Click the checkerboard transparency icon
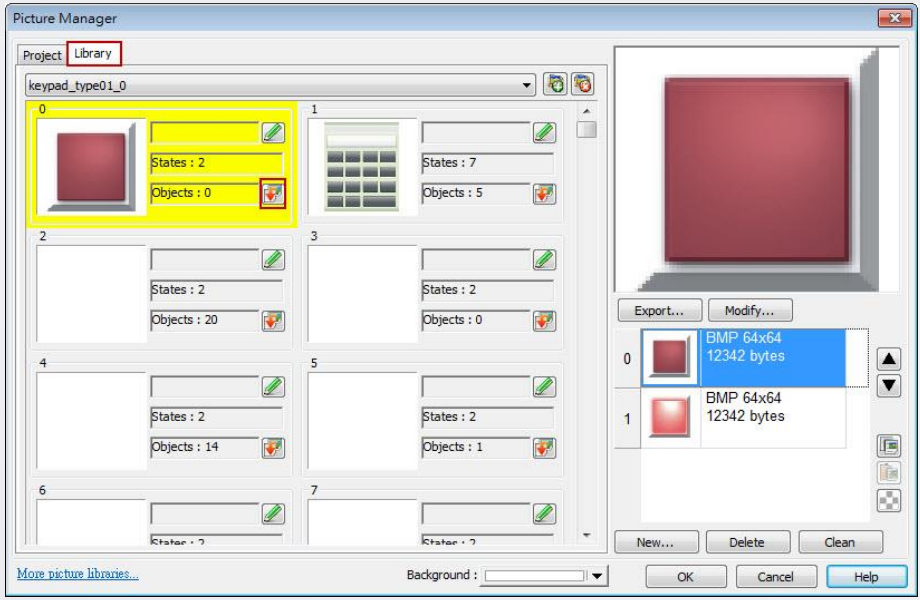Viewport: 920px width, 600px height. 889,500
